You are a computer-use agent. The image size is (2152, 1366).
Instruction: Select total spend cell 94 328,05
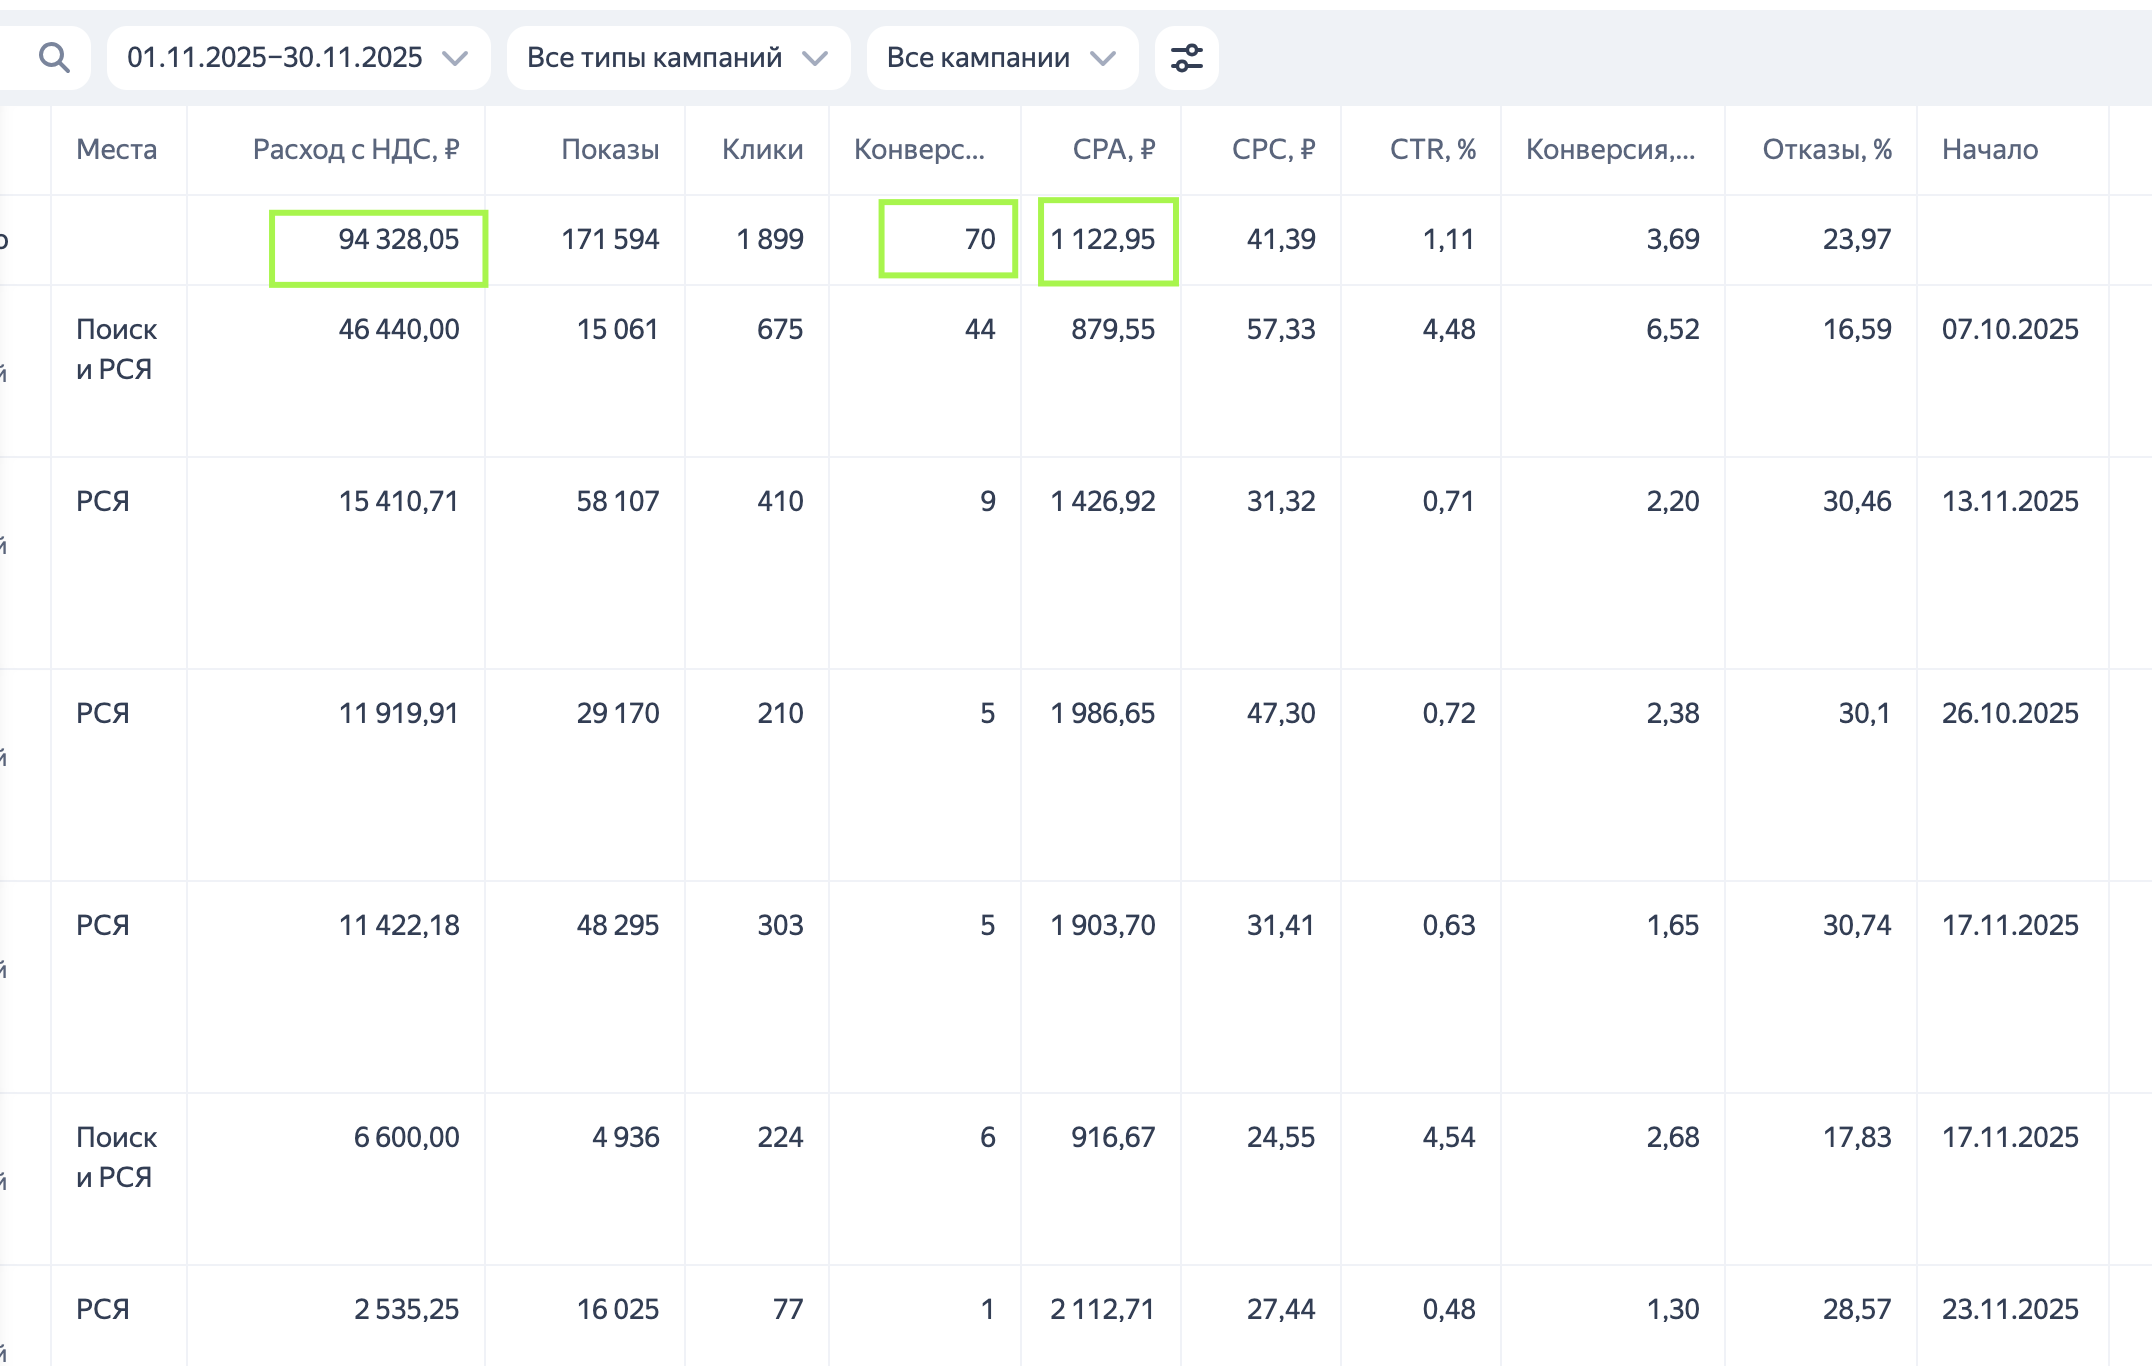pyautogui.click(x=398, y=240)
